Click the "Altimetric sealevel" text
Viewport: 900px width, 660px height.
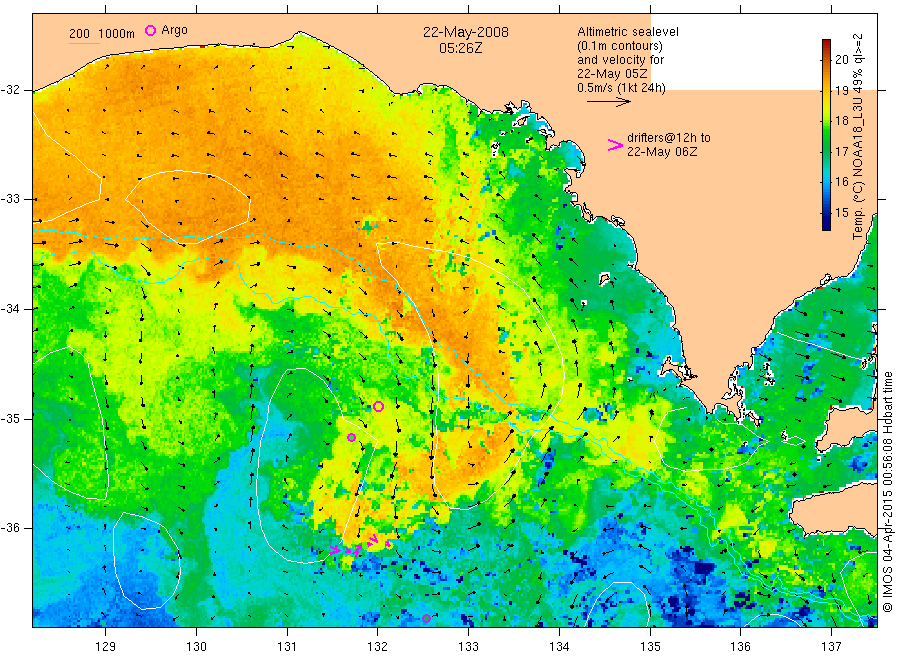[x=627, y=32]
